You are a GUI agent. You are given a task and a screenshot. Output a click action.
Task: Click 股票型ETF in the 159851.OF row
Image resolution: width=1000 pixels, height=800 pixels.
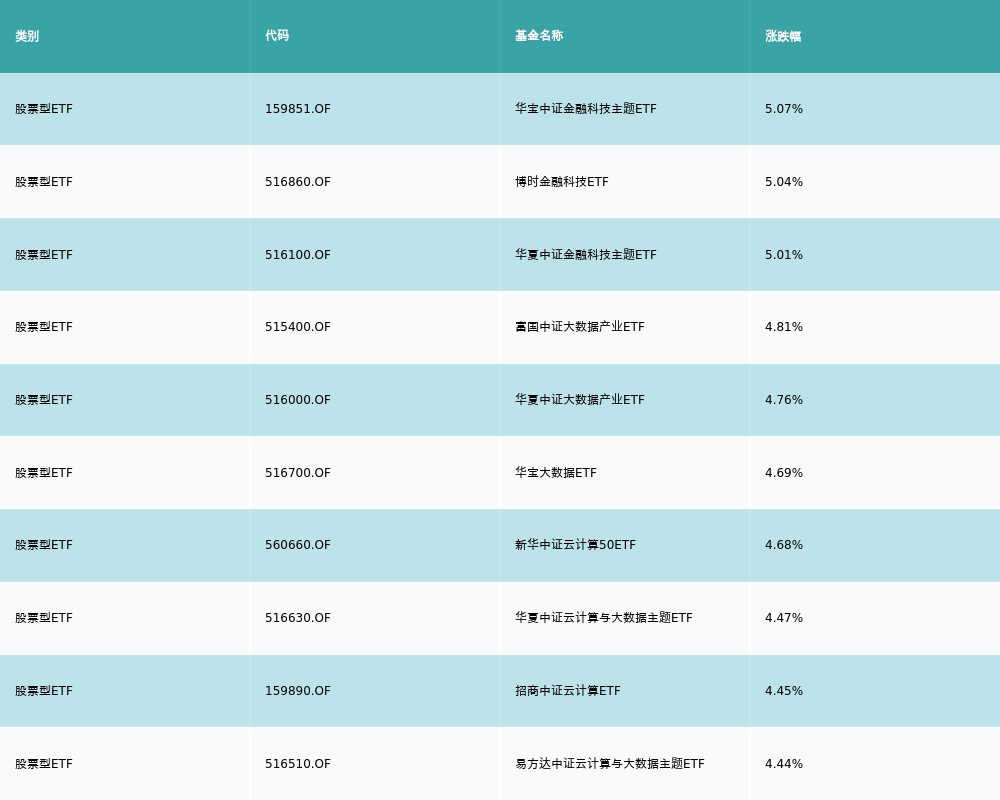44,109
